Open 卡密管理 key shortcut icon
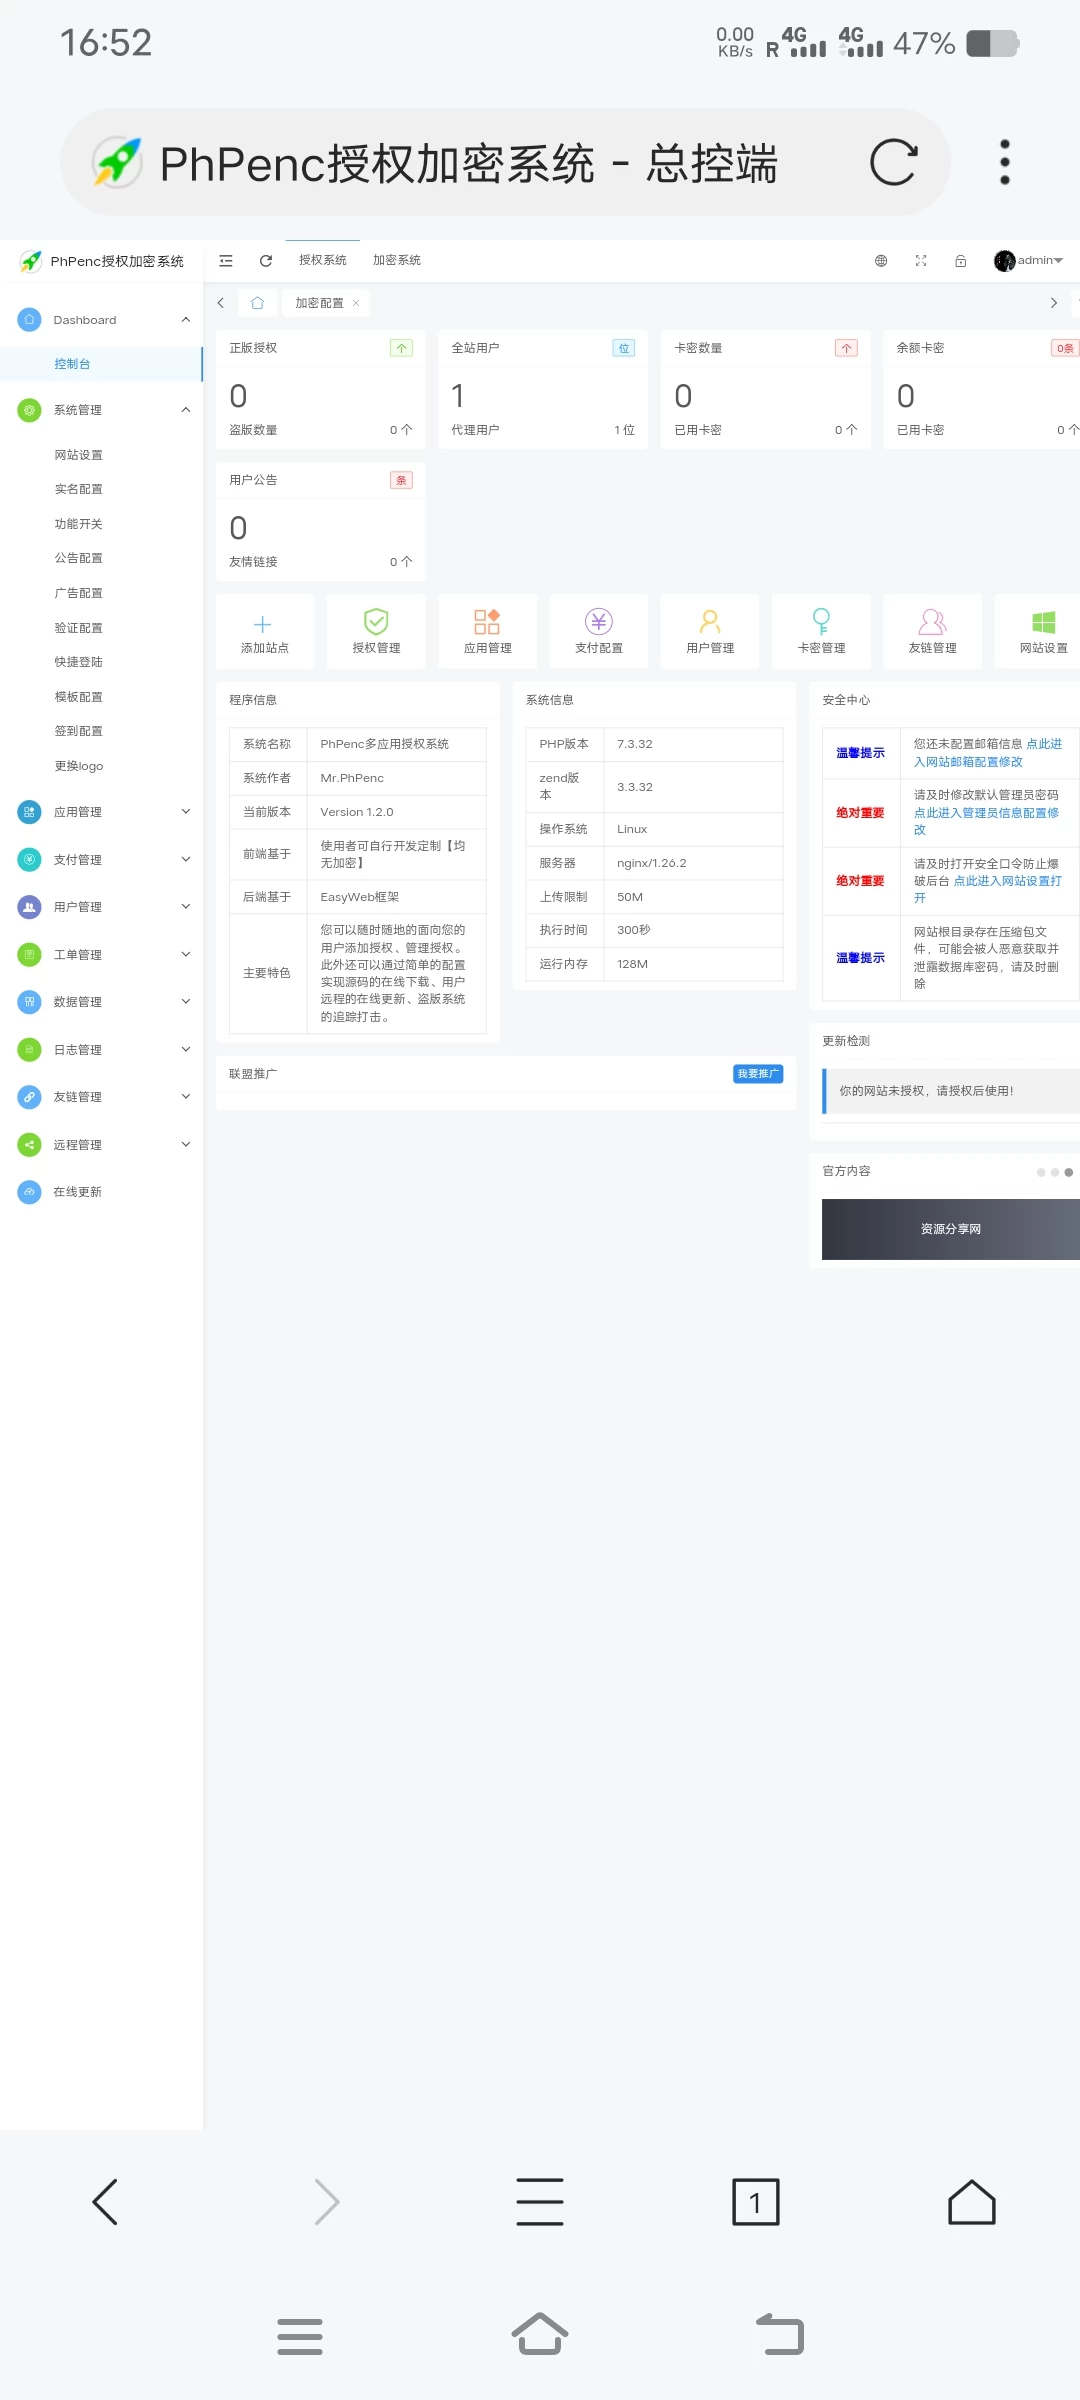This screenshot has width=1080, height=2400. click(x=821, y=622)
